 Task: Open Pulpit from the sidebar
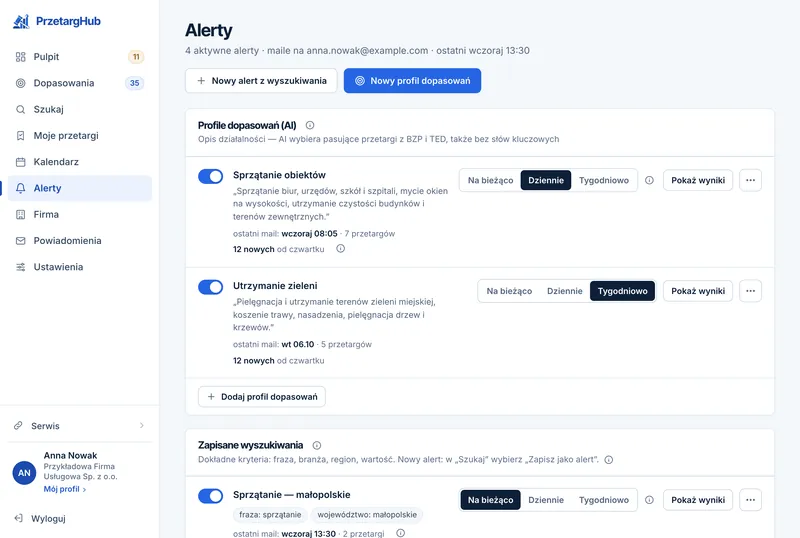coord(80,57)
